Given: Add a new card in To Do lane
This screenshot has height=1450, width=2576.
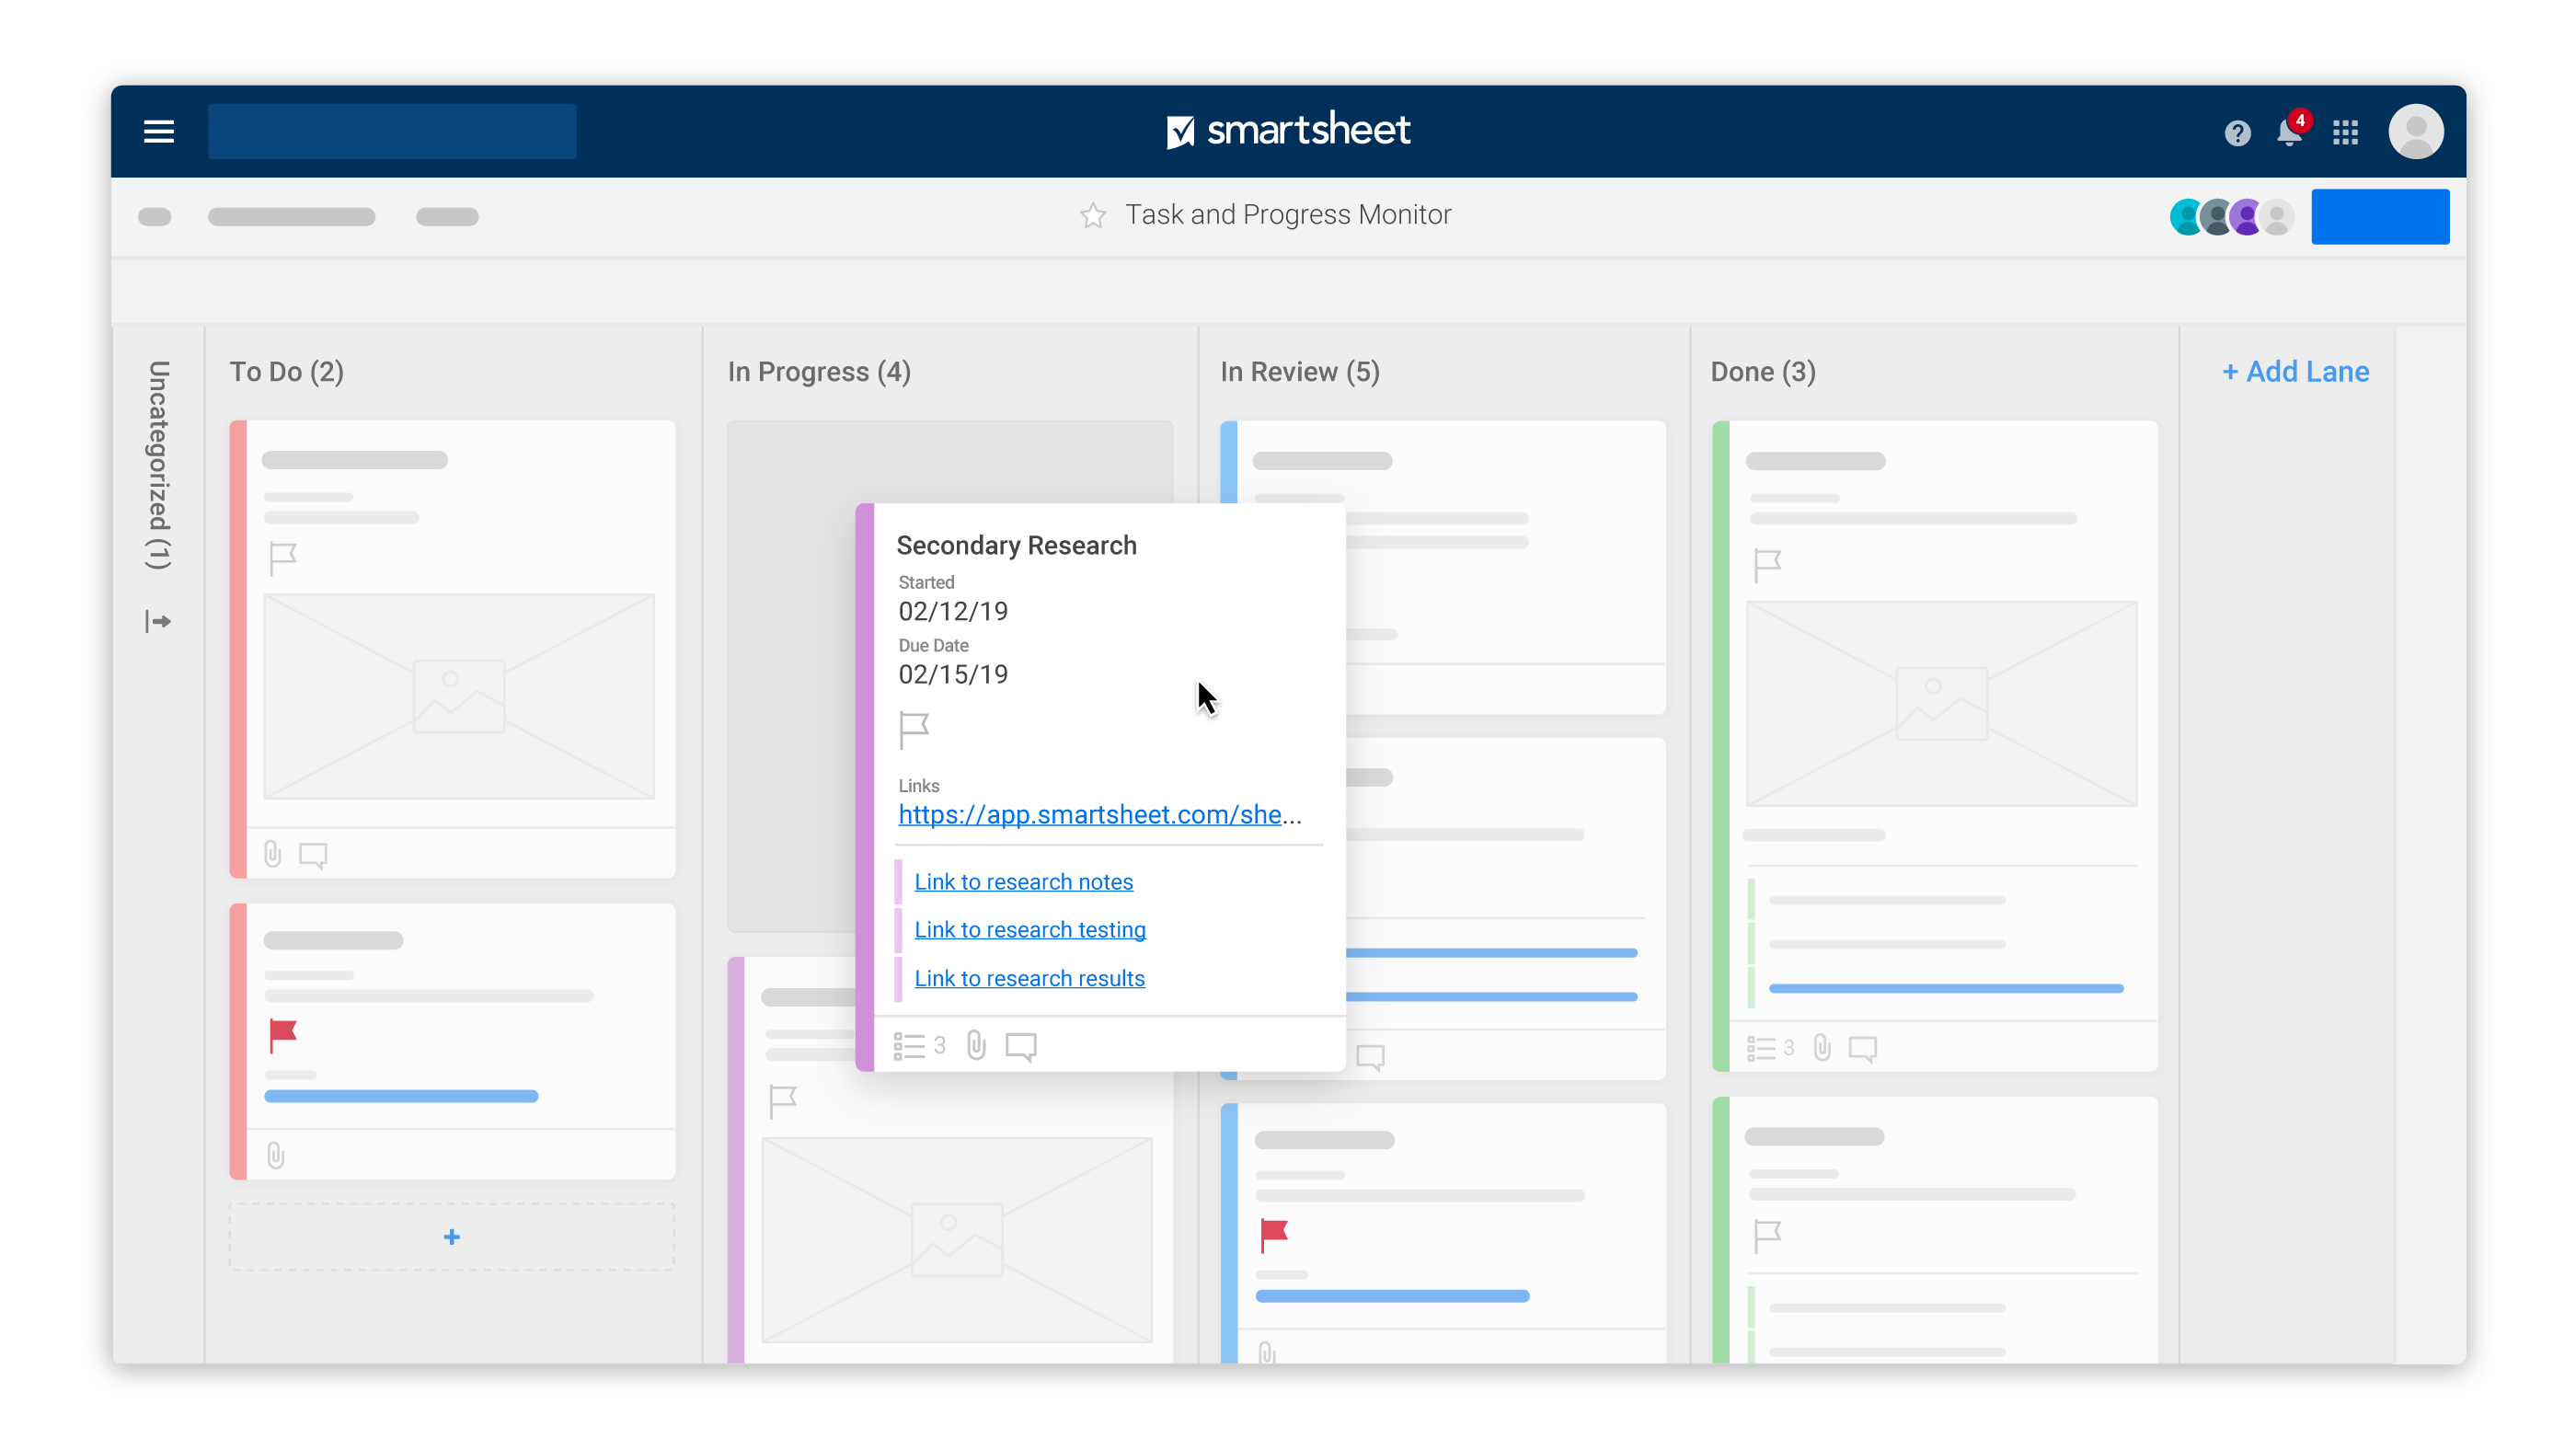Looking at the screenshot, I should (x=452, y=1237).
